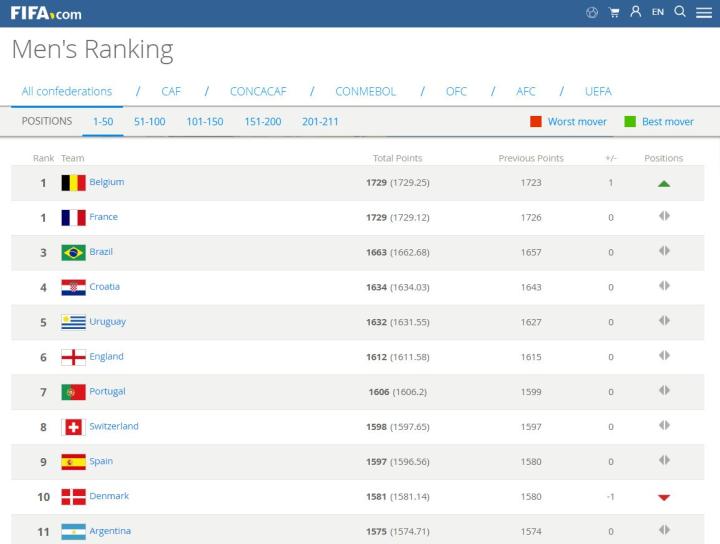Click the red Worst mover swatch
The height and width of the screenshot is (544, 720).
(536, 122)
